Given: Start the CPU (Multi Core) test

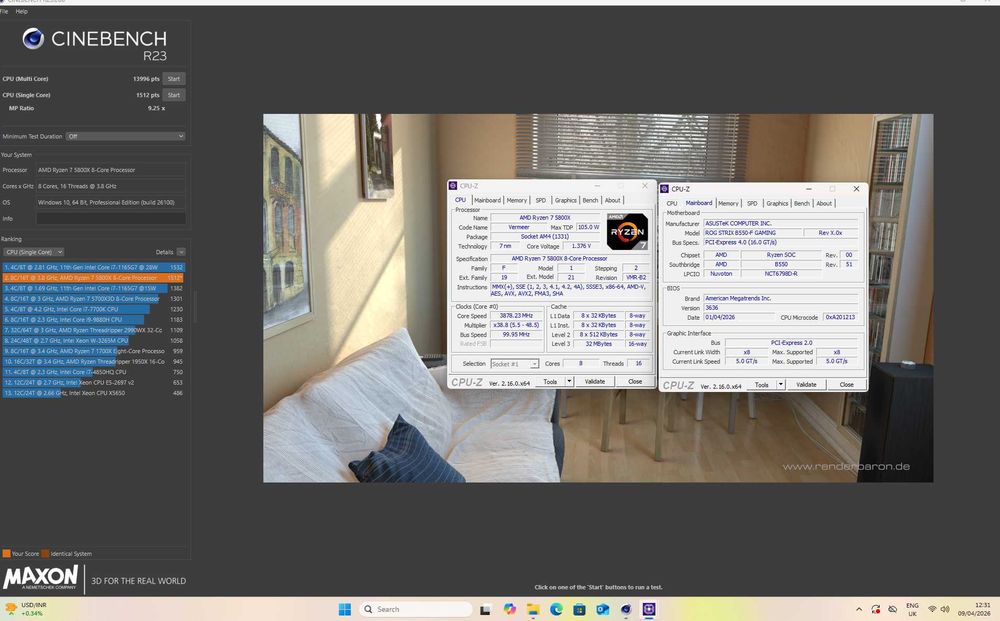Looking at the screenshot, I should click(x=173, y=78).
